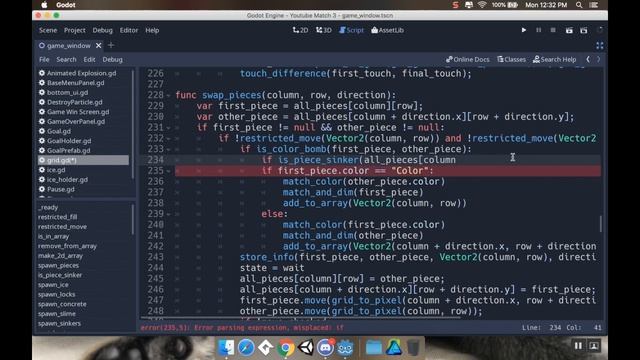Screen dimensions: 640x360
Task: Add a new scene tab
Action: (x=111, y=45)
